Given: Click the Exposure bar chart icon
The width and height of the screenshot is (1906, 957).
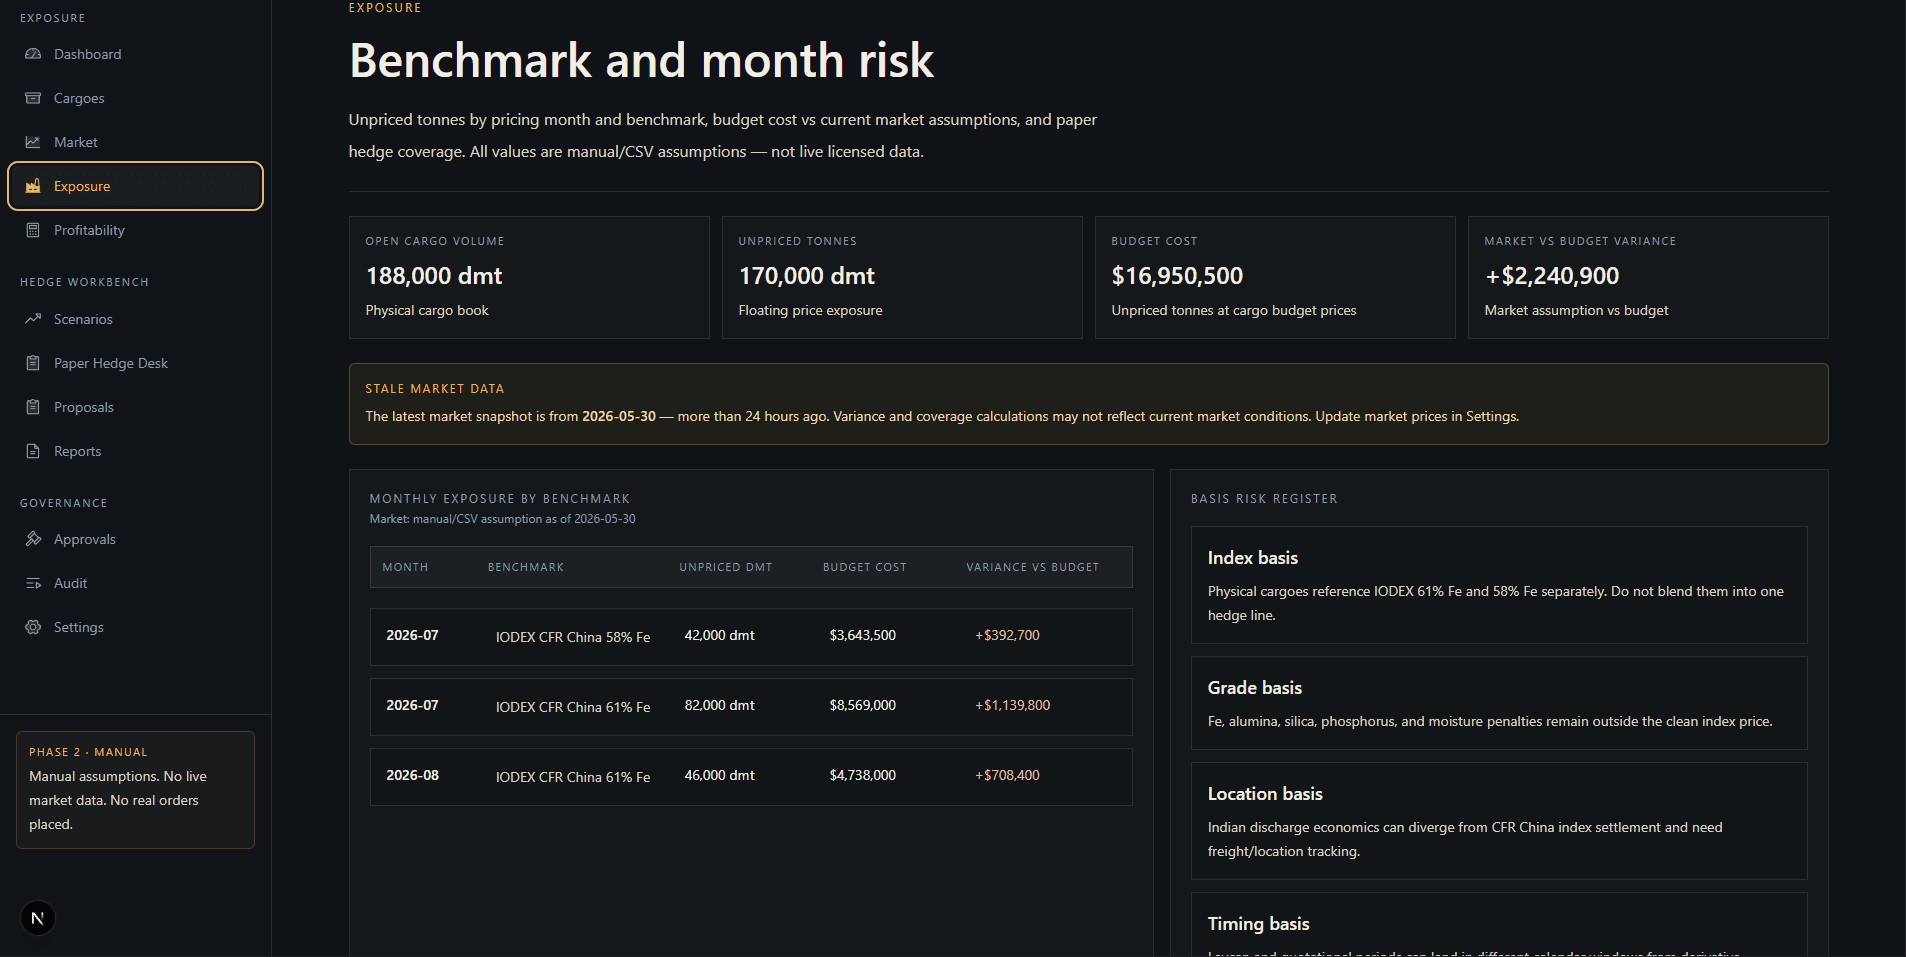Looking at the screenshot, I should [x=33, y=186].
